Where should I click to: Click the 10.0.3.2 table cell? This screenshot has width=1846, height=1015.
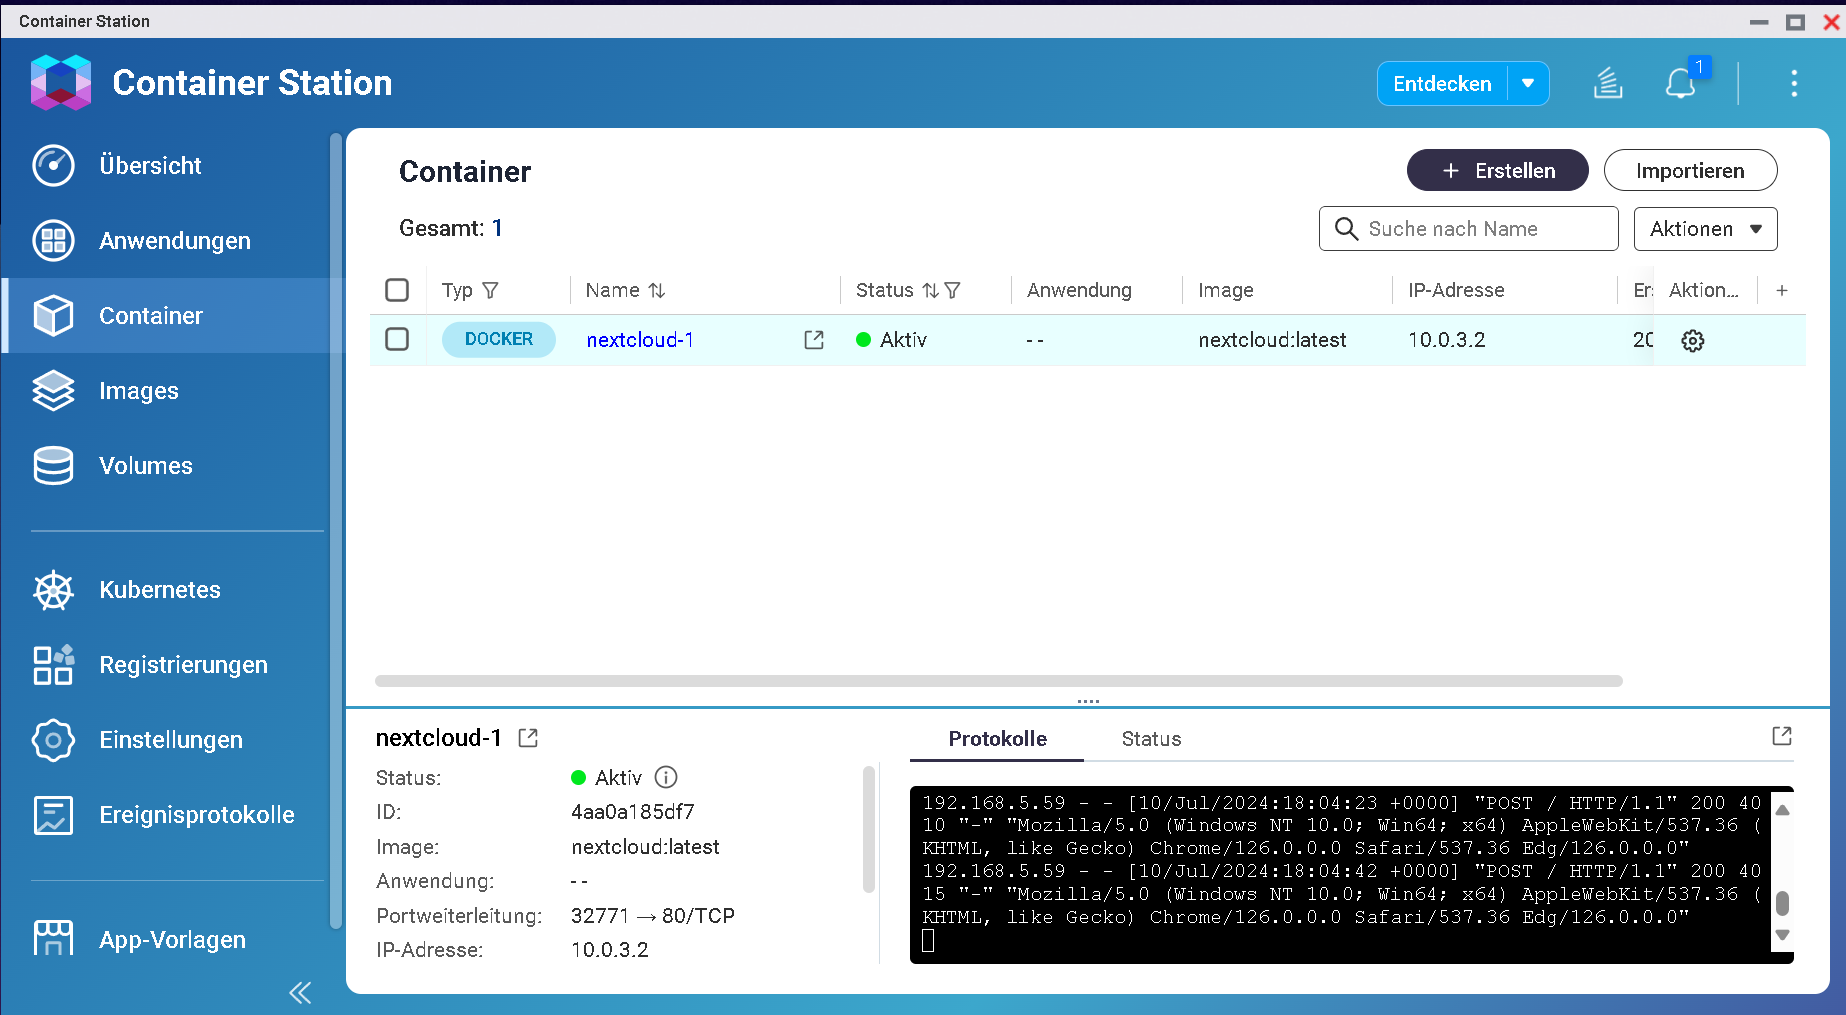tap(1447, 340)
